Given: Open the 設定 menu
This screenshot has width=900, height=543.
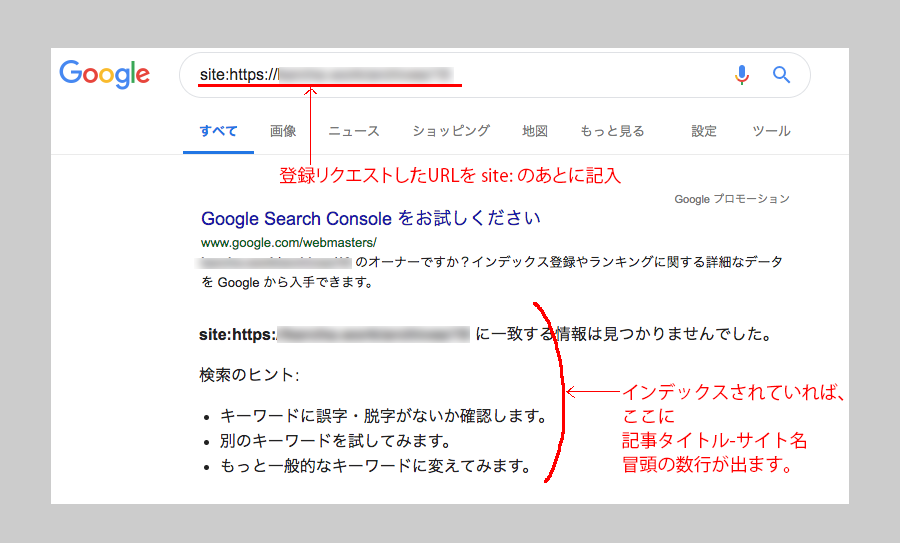Looking at the screenshot, I should [x=704, y=131].
